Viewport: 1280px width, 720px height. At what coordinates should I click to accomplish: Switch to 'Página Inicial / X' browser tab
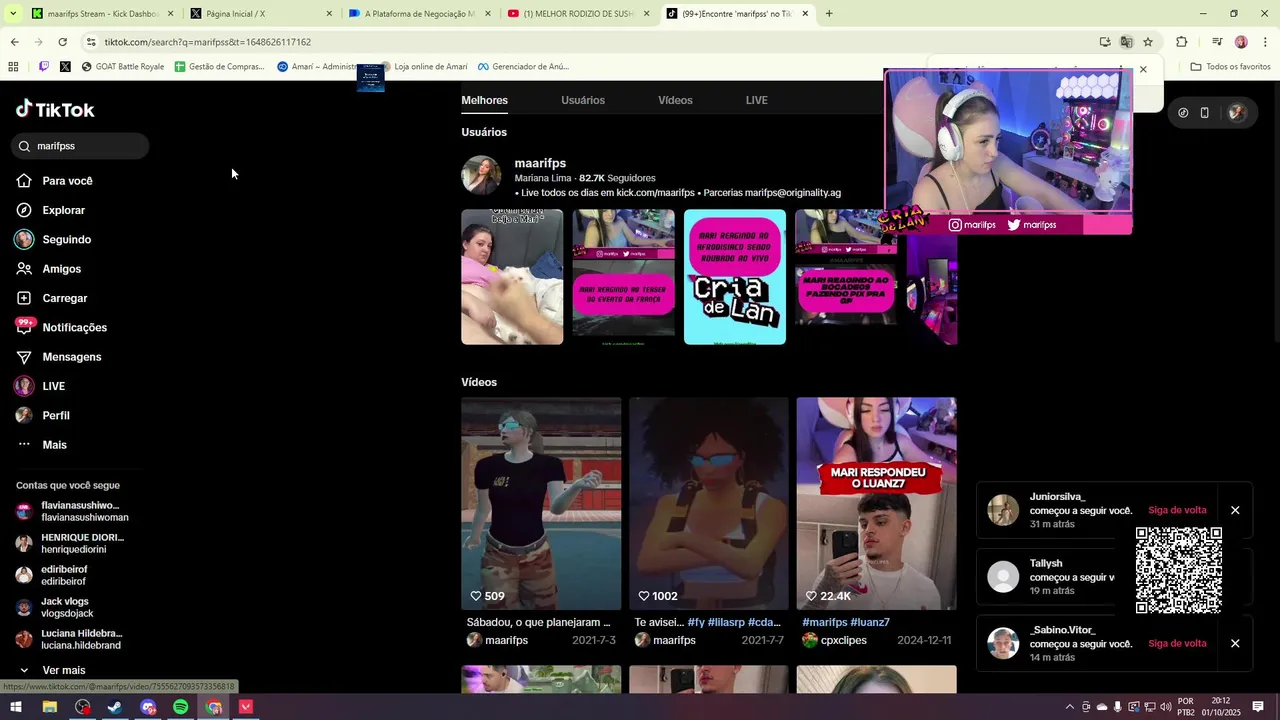point(260,14)
